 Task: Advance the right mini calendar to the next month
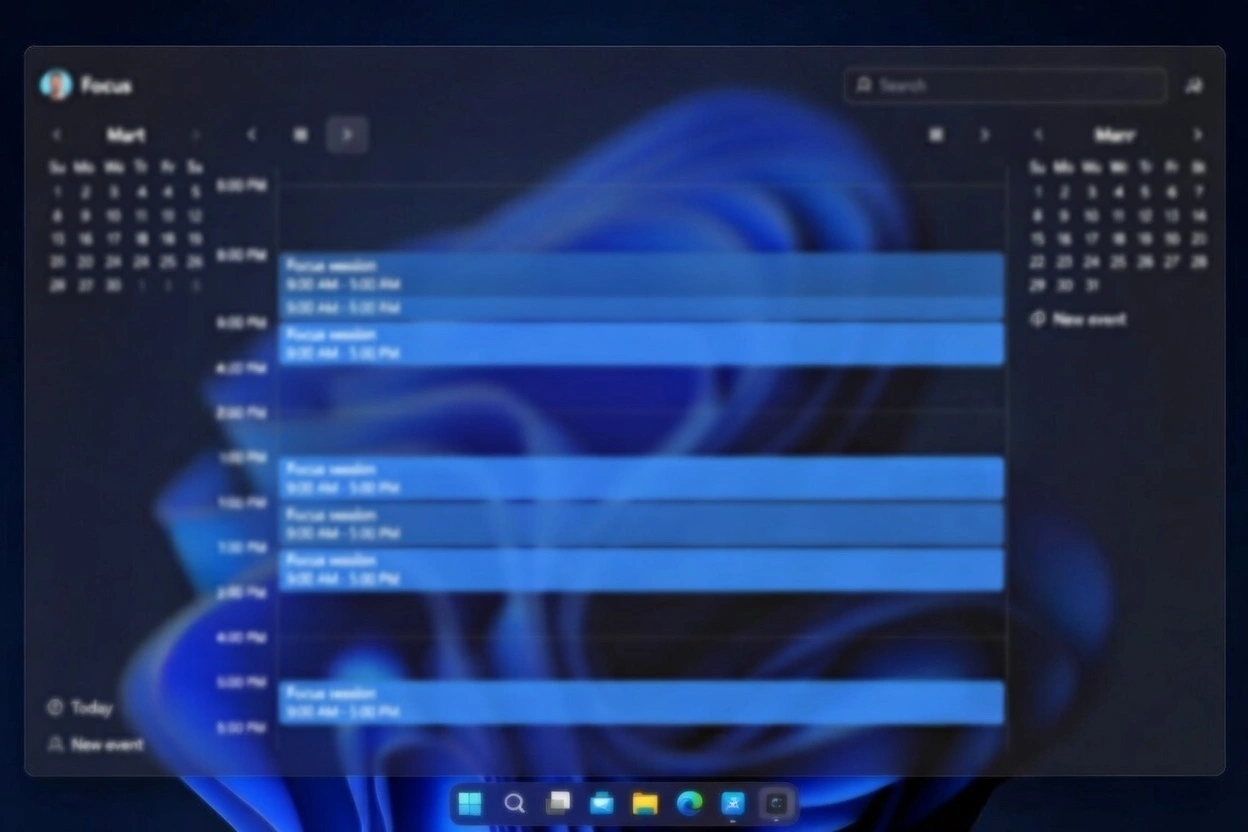(x=1198, y=133)
